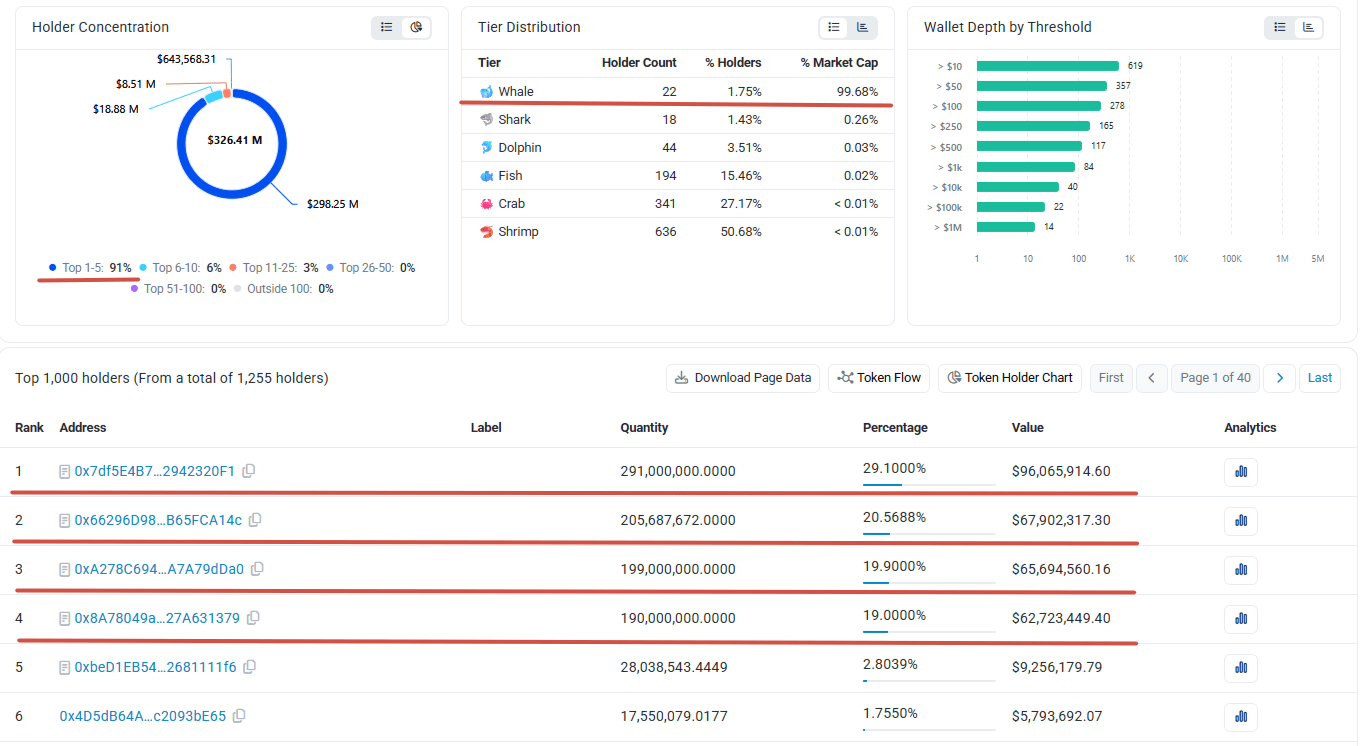Open analytics for rank 1 holder
The height and width of the screenshot is (746, 1367).
(1241, 472)
